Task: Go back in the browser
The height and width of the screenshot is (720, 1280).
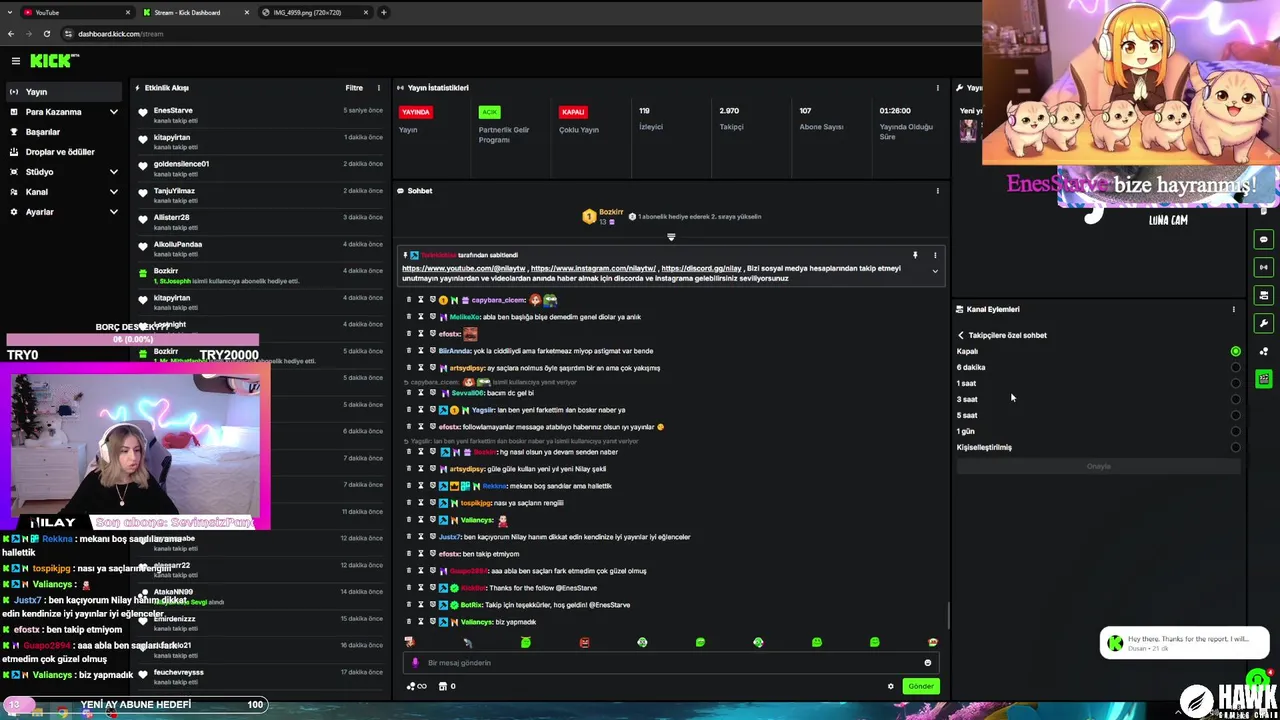Action: click(x=11, y=34)
